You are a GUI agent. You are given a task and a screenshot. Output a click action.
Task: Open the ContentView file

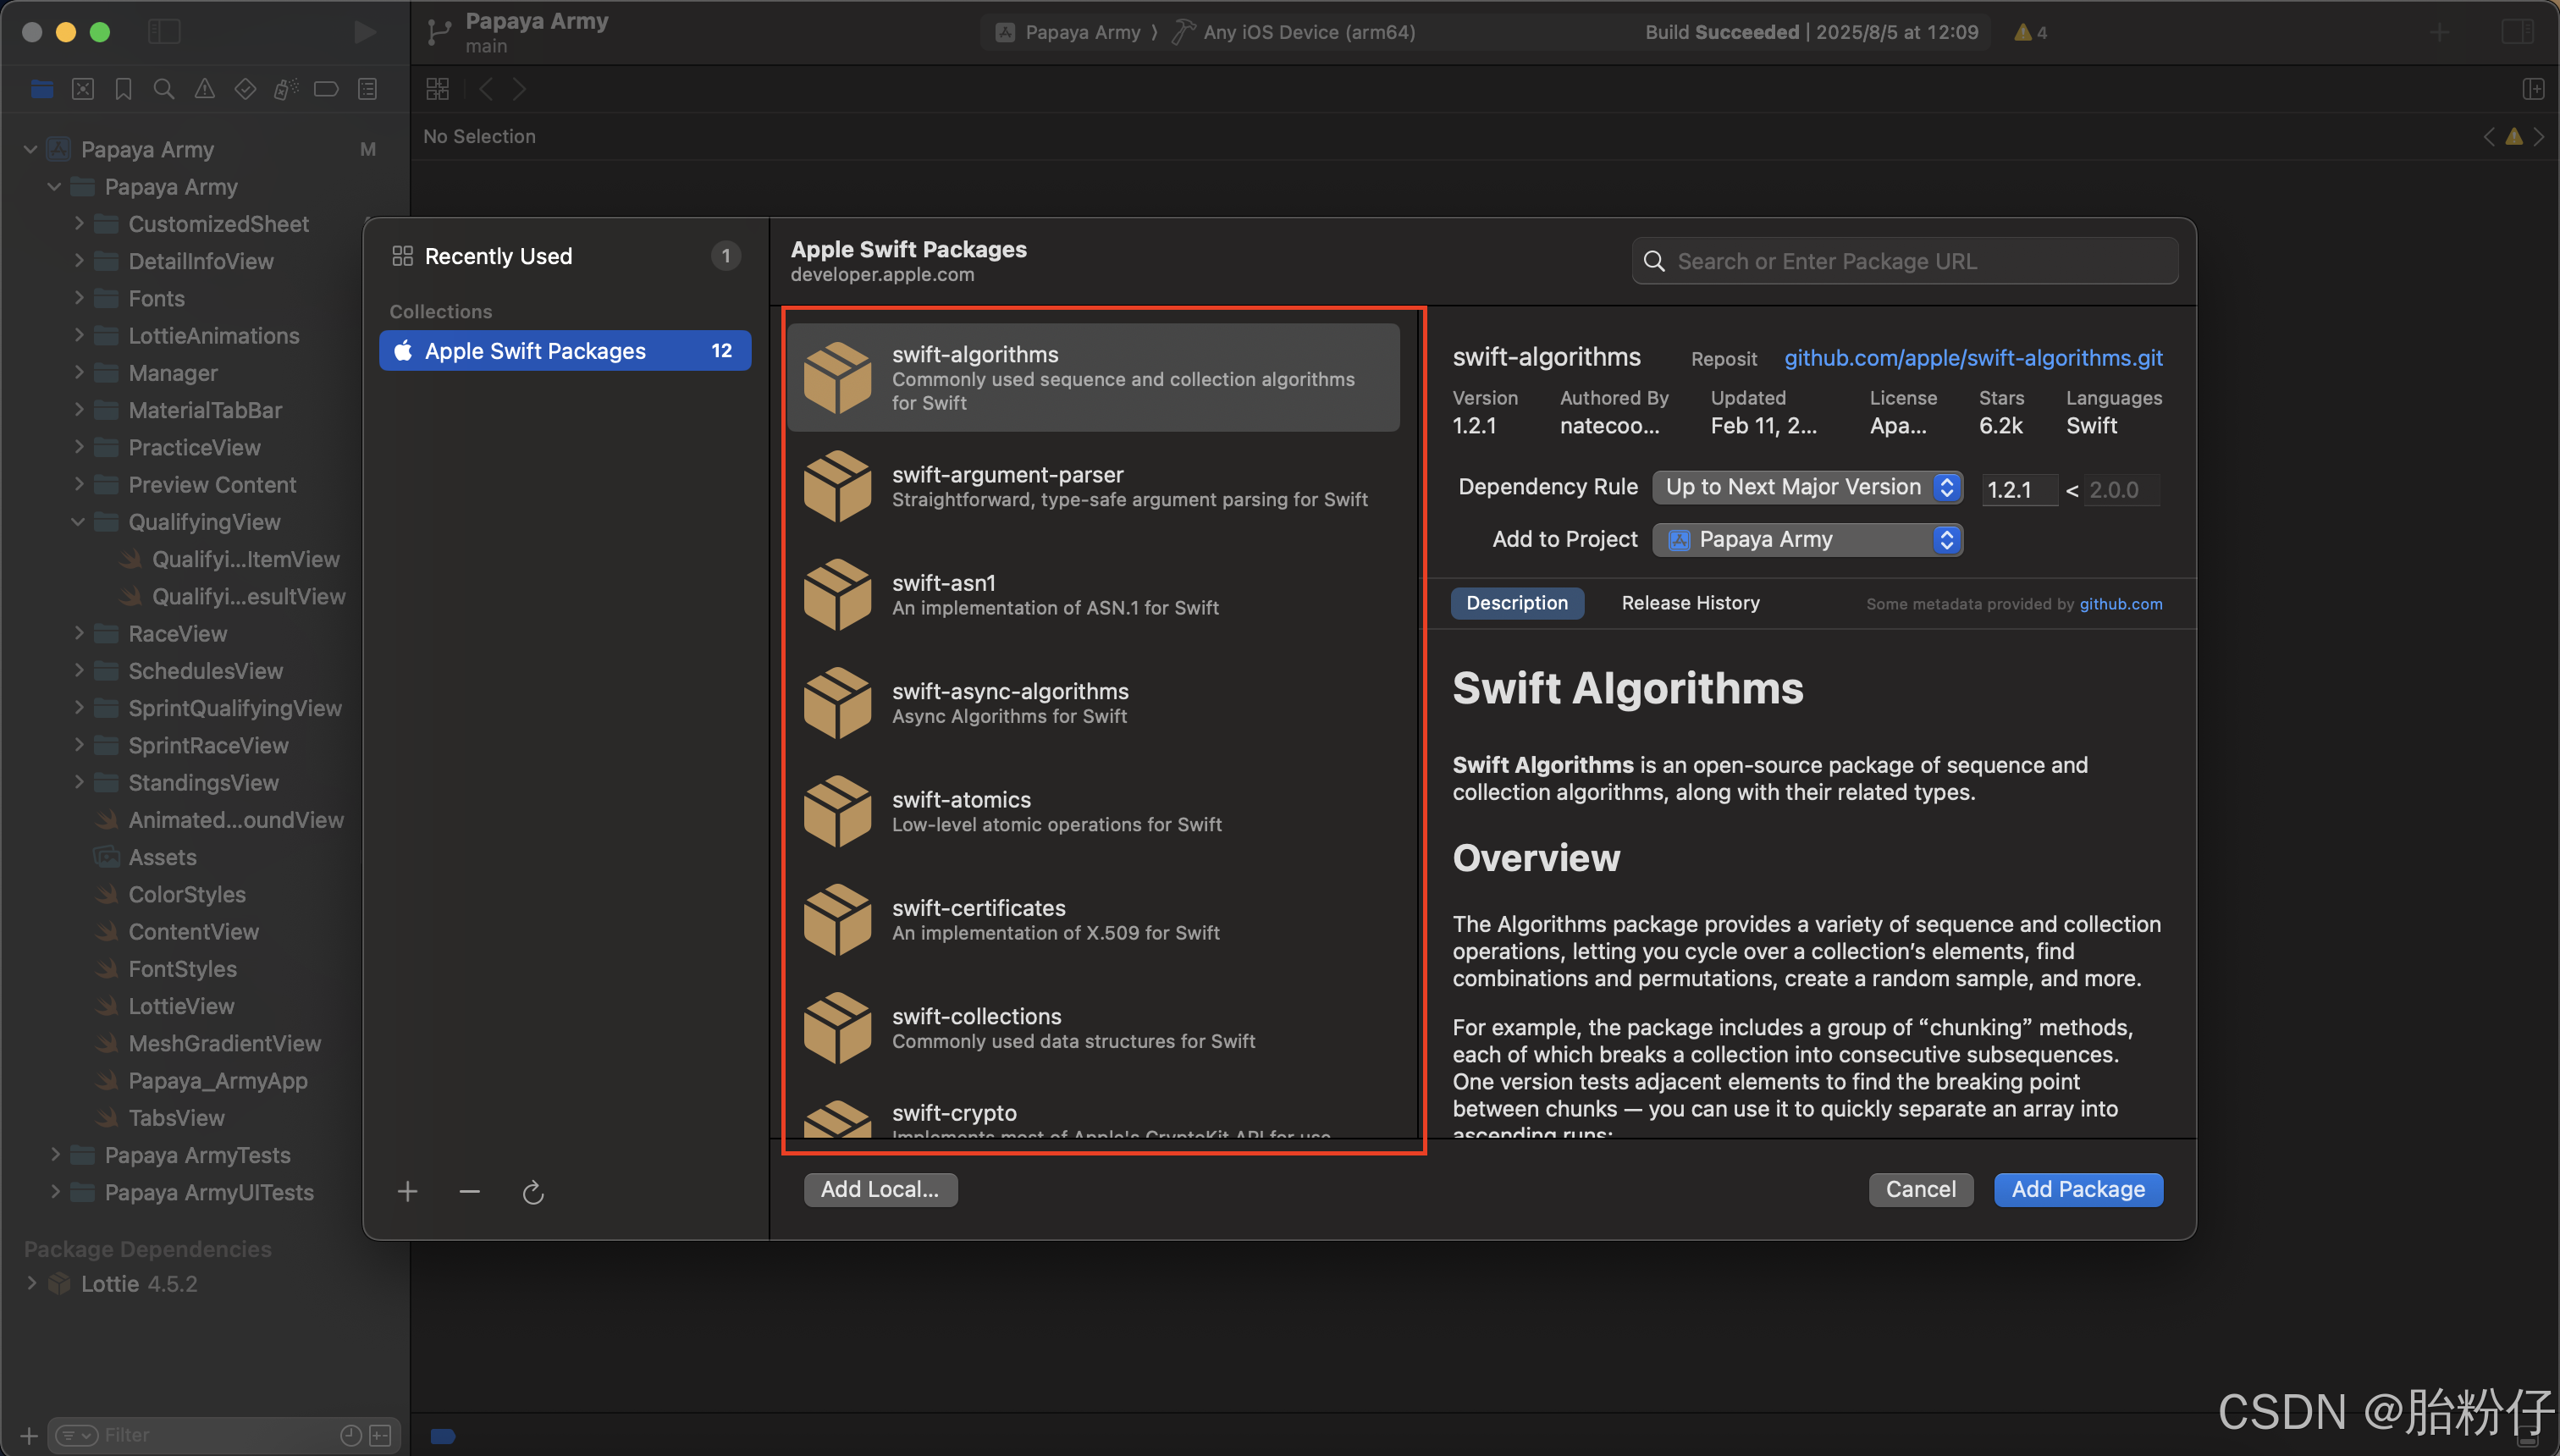coord(193,932)
